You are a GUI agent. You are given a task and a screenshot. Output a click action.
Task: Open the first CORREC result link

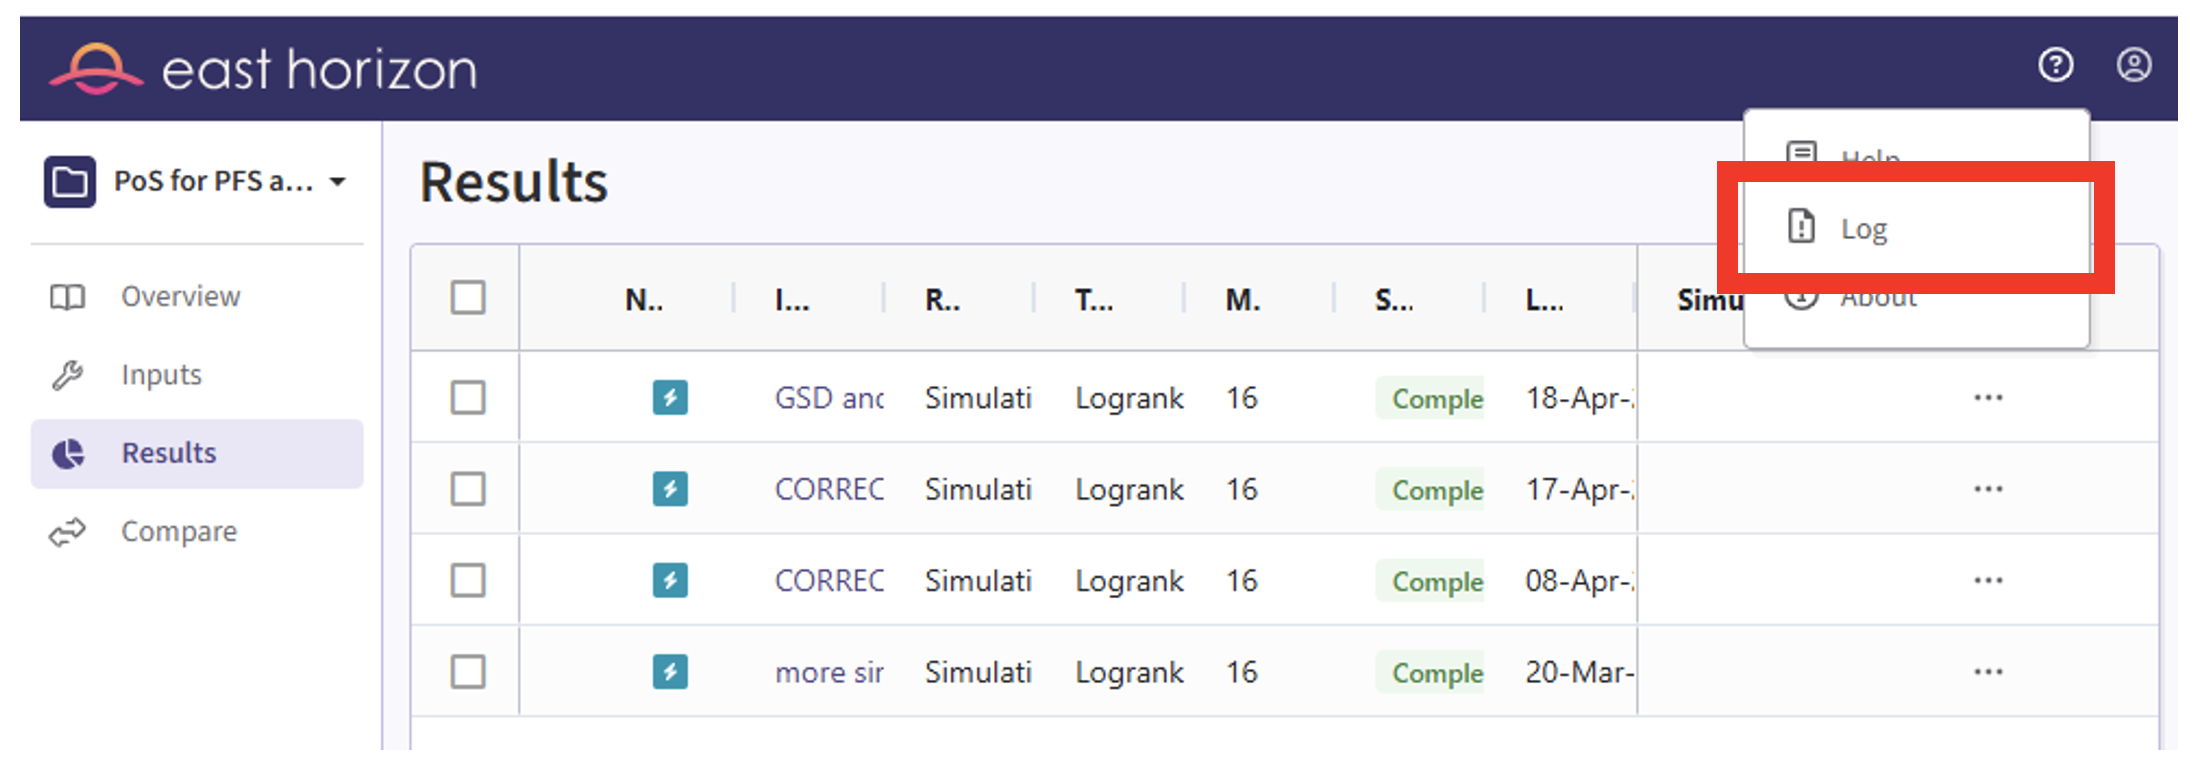[x=828, y=490]
